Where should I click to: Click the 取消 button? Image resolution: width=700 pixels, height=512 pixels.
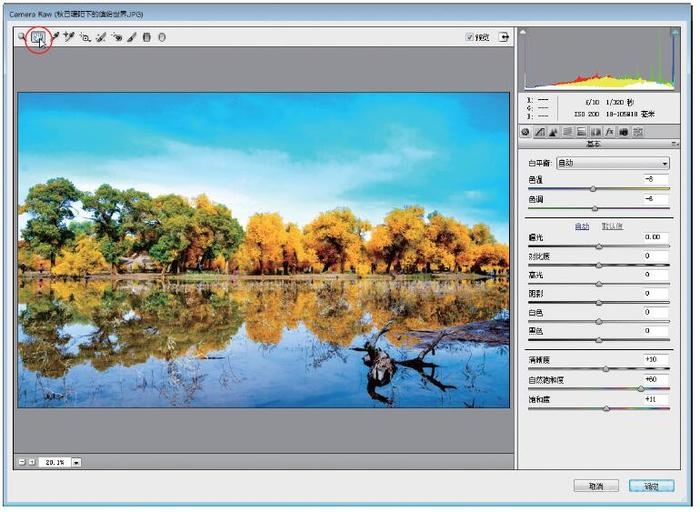pos(596,486)
